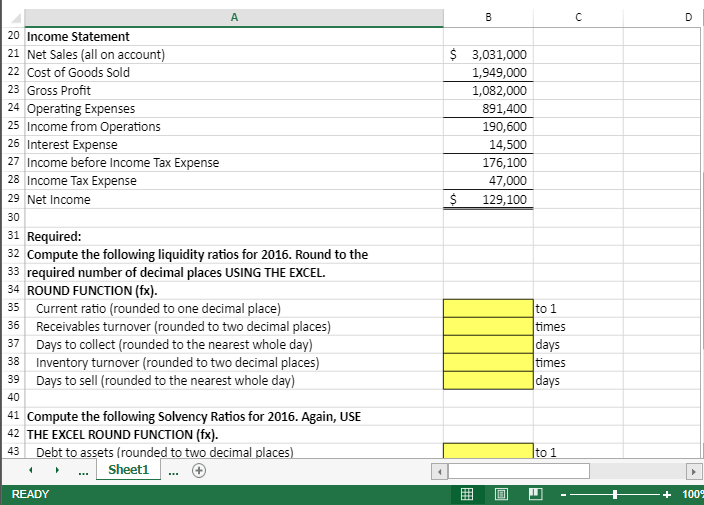This screenshot has width=704, height=505.
Task: Click 'Income before Income Tax Expense' label
Action: point(123,162)
